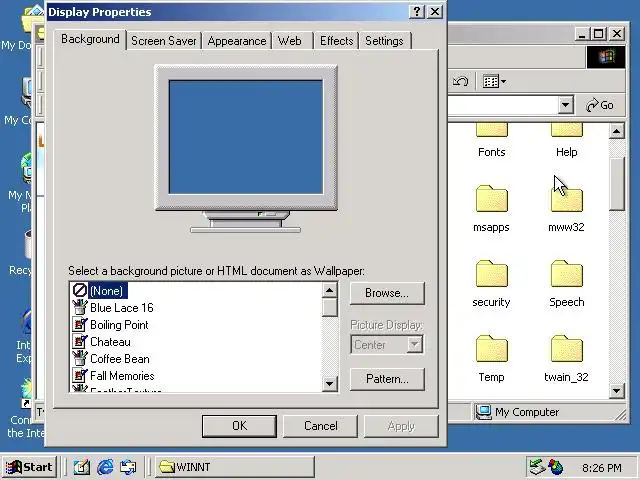Click the monitor preview image
This screenshot has height=480, width=640.
246,149
